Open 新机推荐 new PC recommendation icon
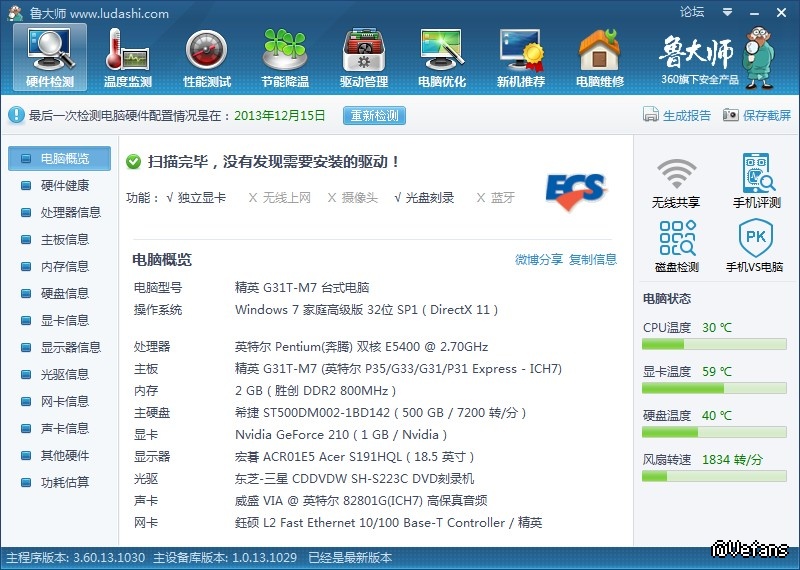This screenshot has height=570, width=800. pos(521,57)
